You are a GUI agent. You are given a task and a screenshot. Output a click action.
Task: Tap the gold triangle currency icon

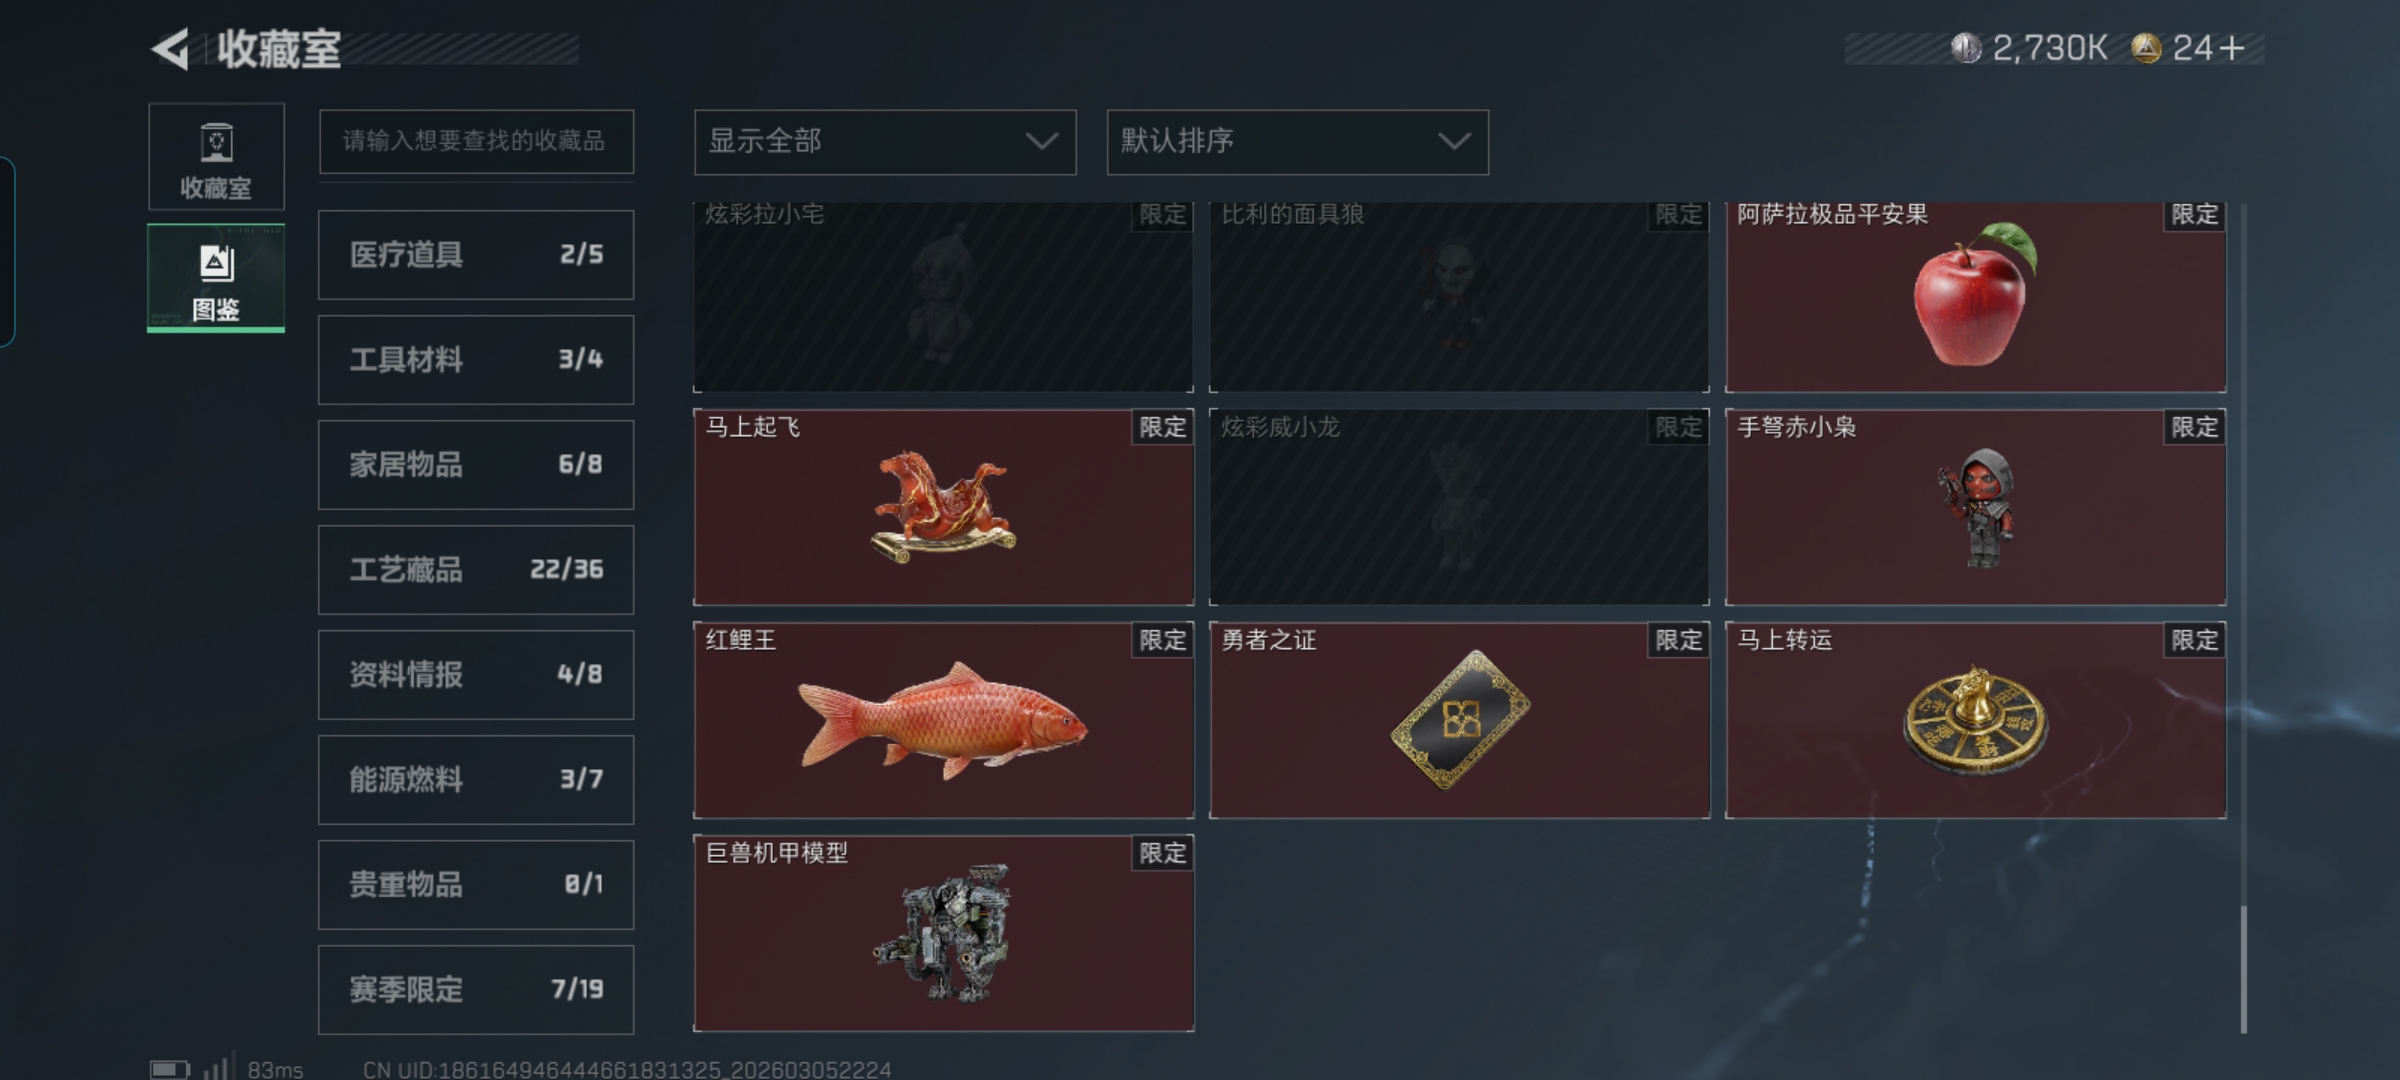tap(2146, 48)
